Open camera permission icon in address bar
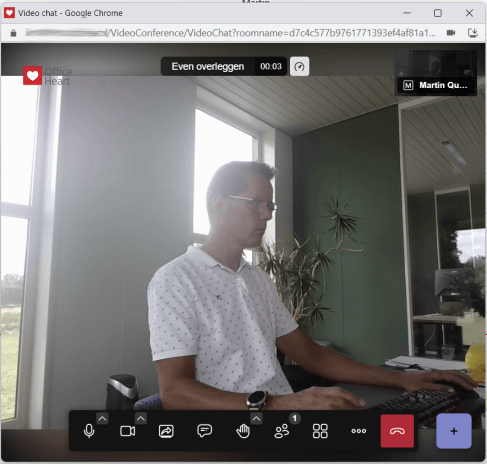487x464 pixels. [x=451, y=33]
